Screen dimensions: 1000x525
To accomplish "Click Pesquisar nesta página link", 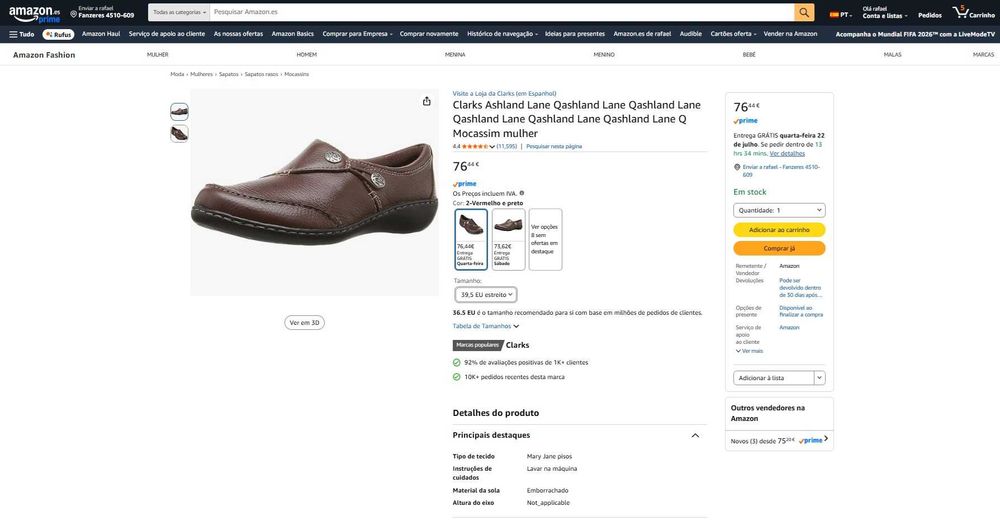I will (x=554, y=147).
